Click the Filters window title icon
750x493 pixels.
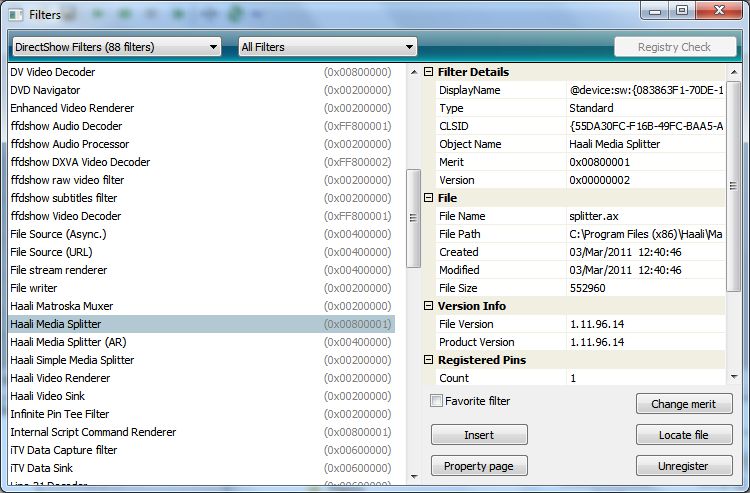pos(15,15)
